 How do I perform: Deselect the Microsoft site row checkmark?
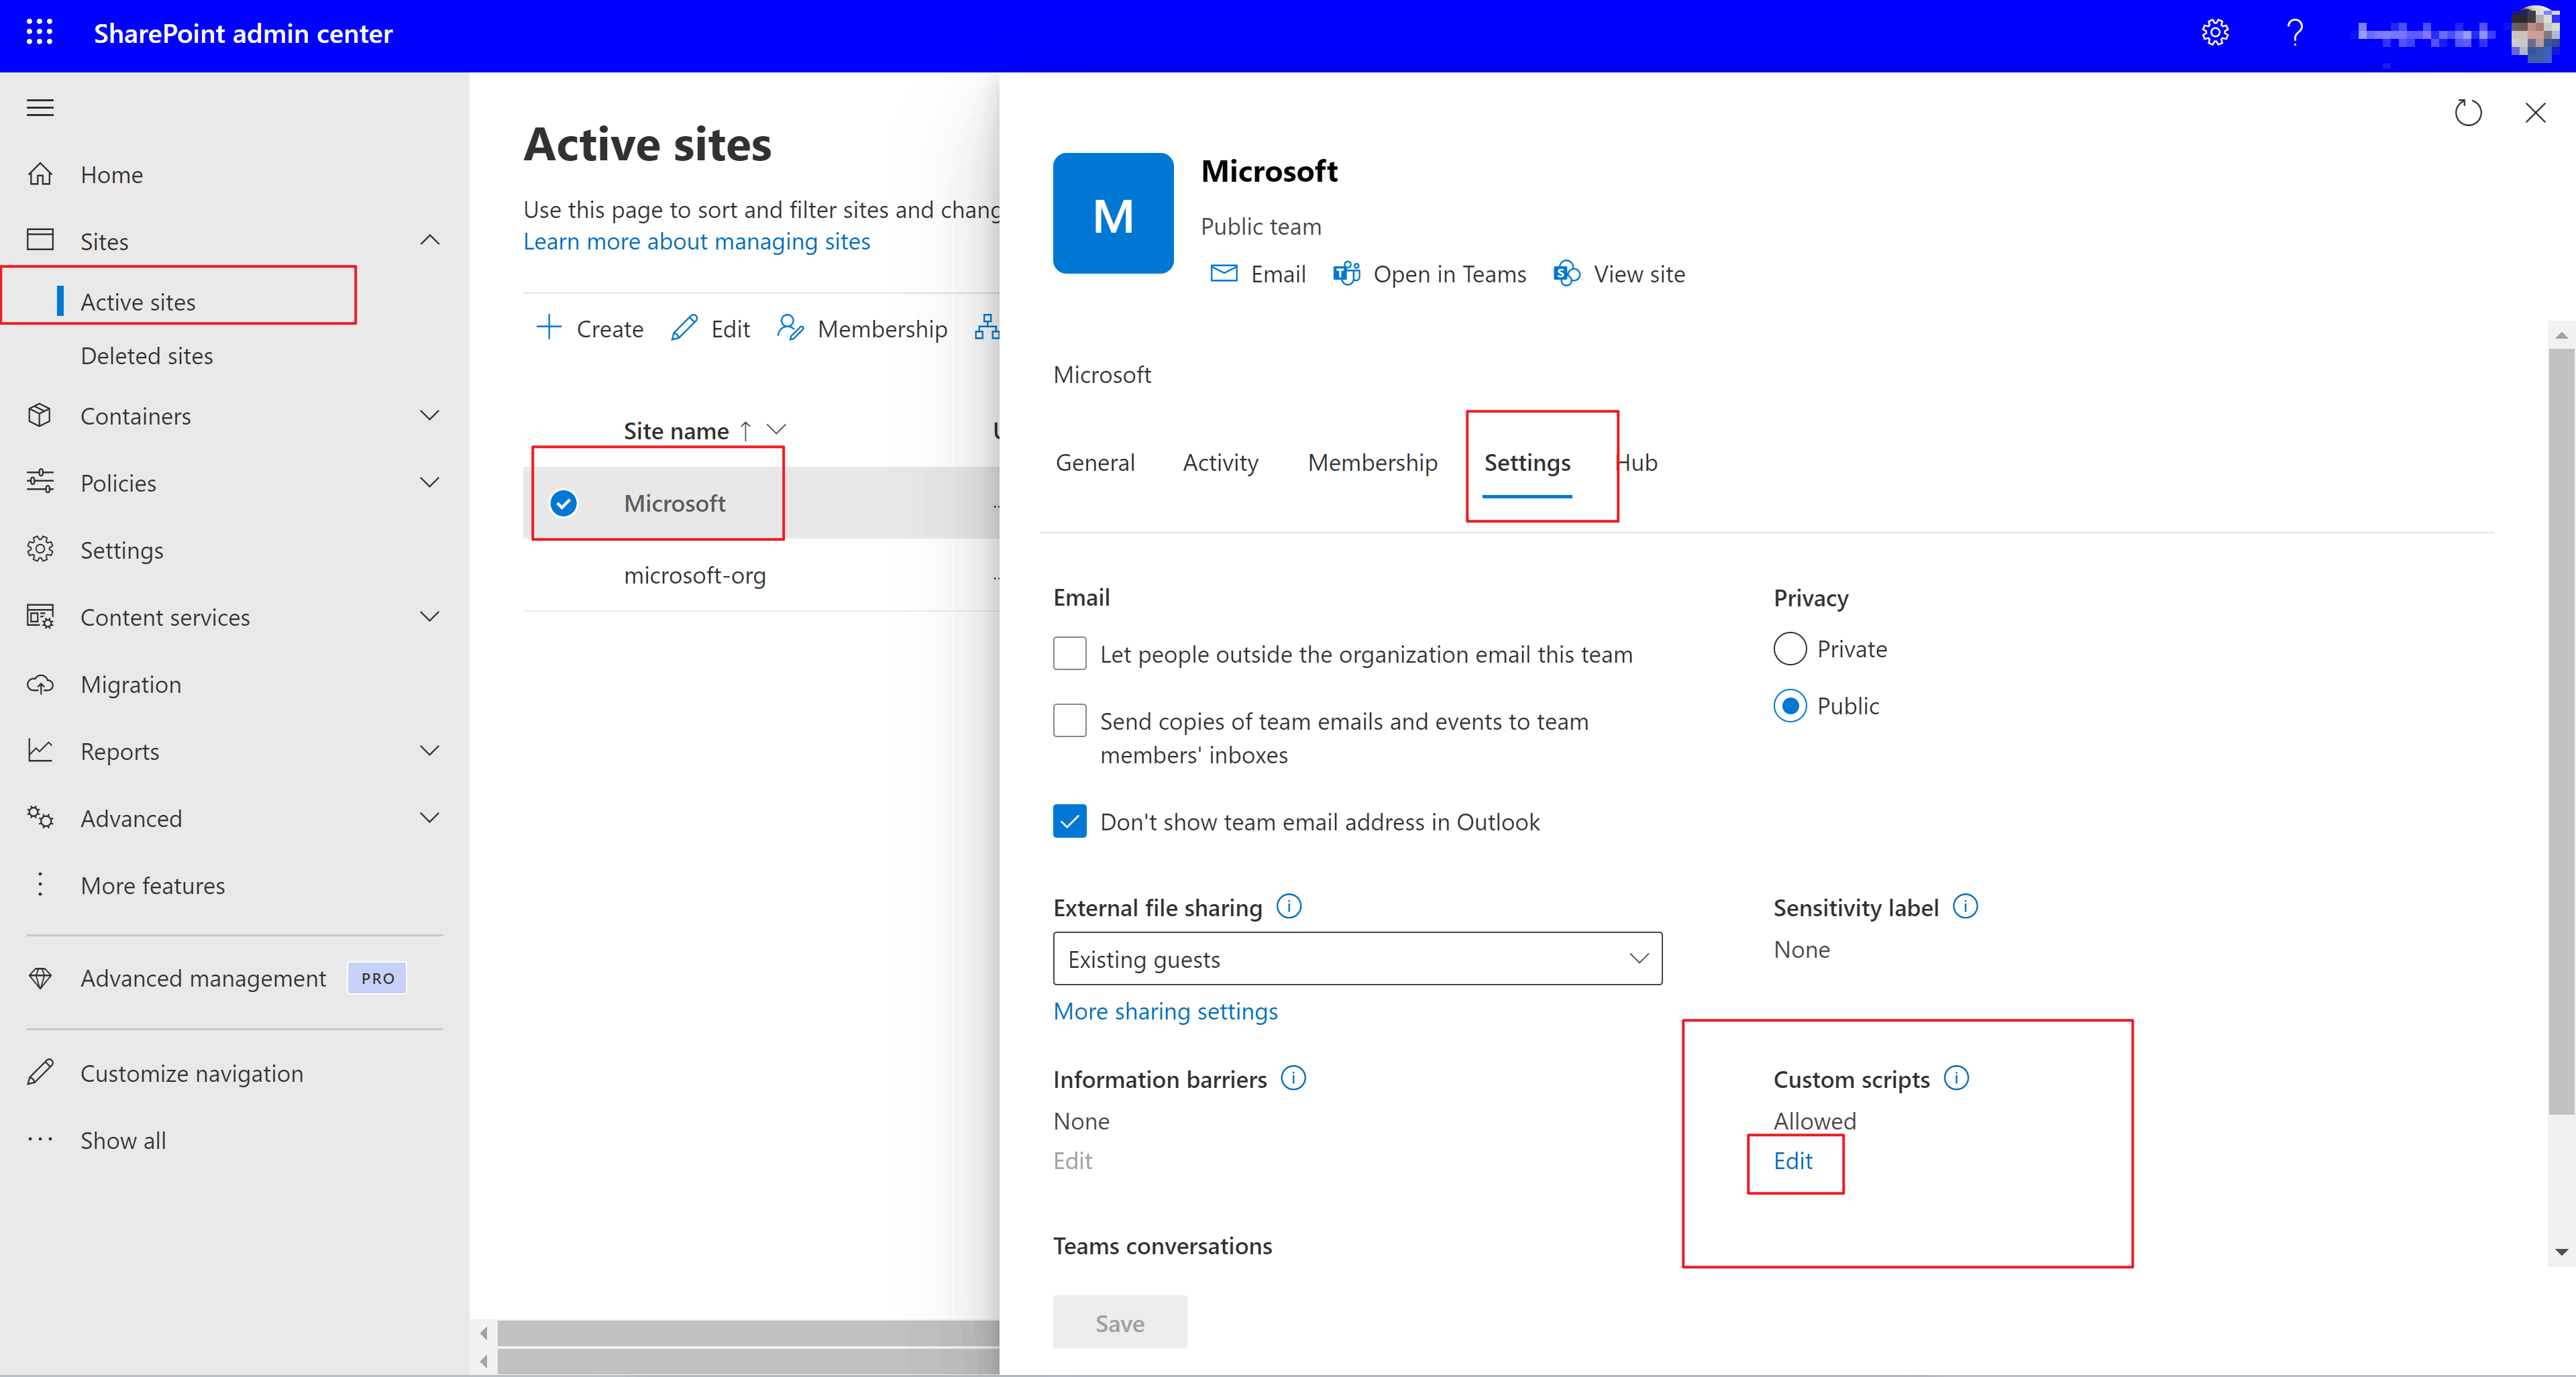point(563,503)
